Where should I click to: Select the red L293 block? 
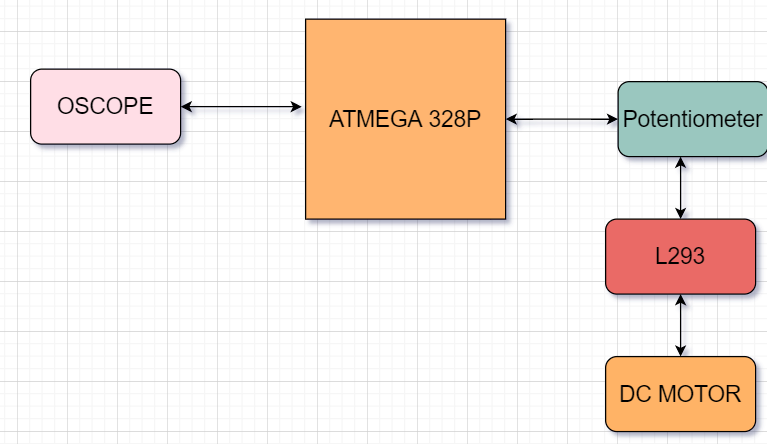(680, 257)
